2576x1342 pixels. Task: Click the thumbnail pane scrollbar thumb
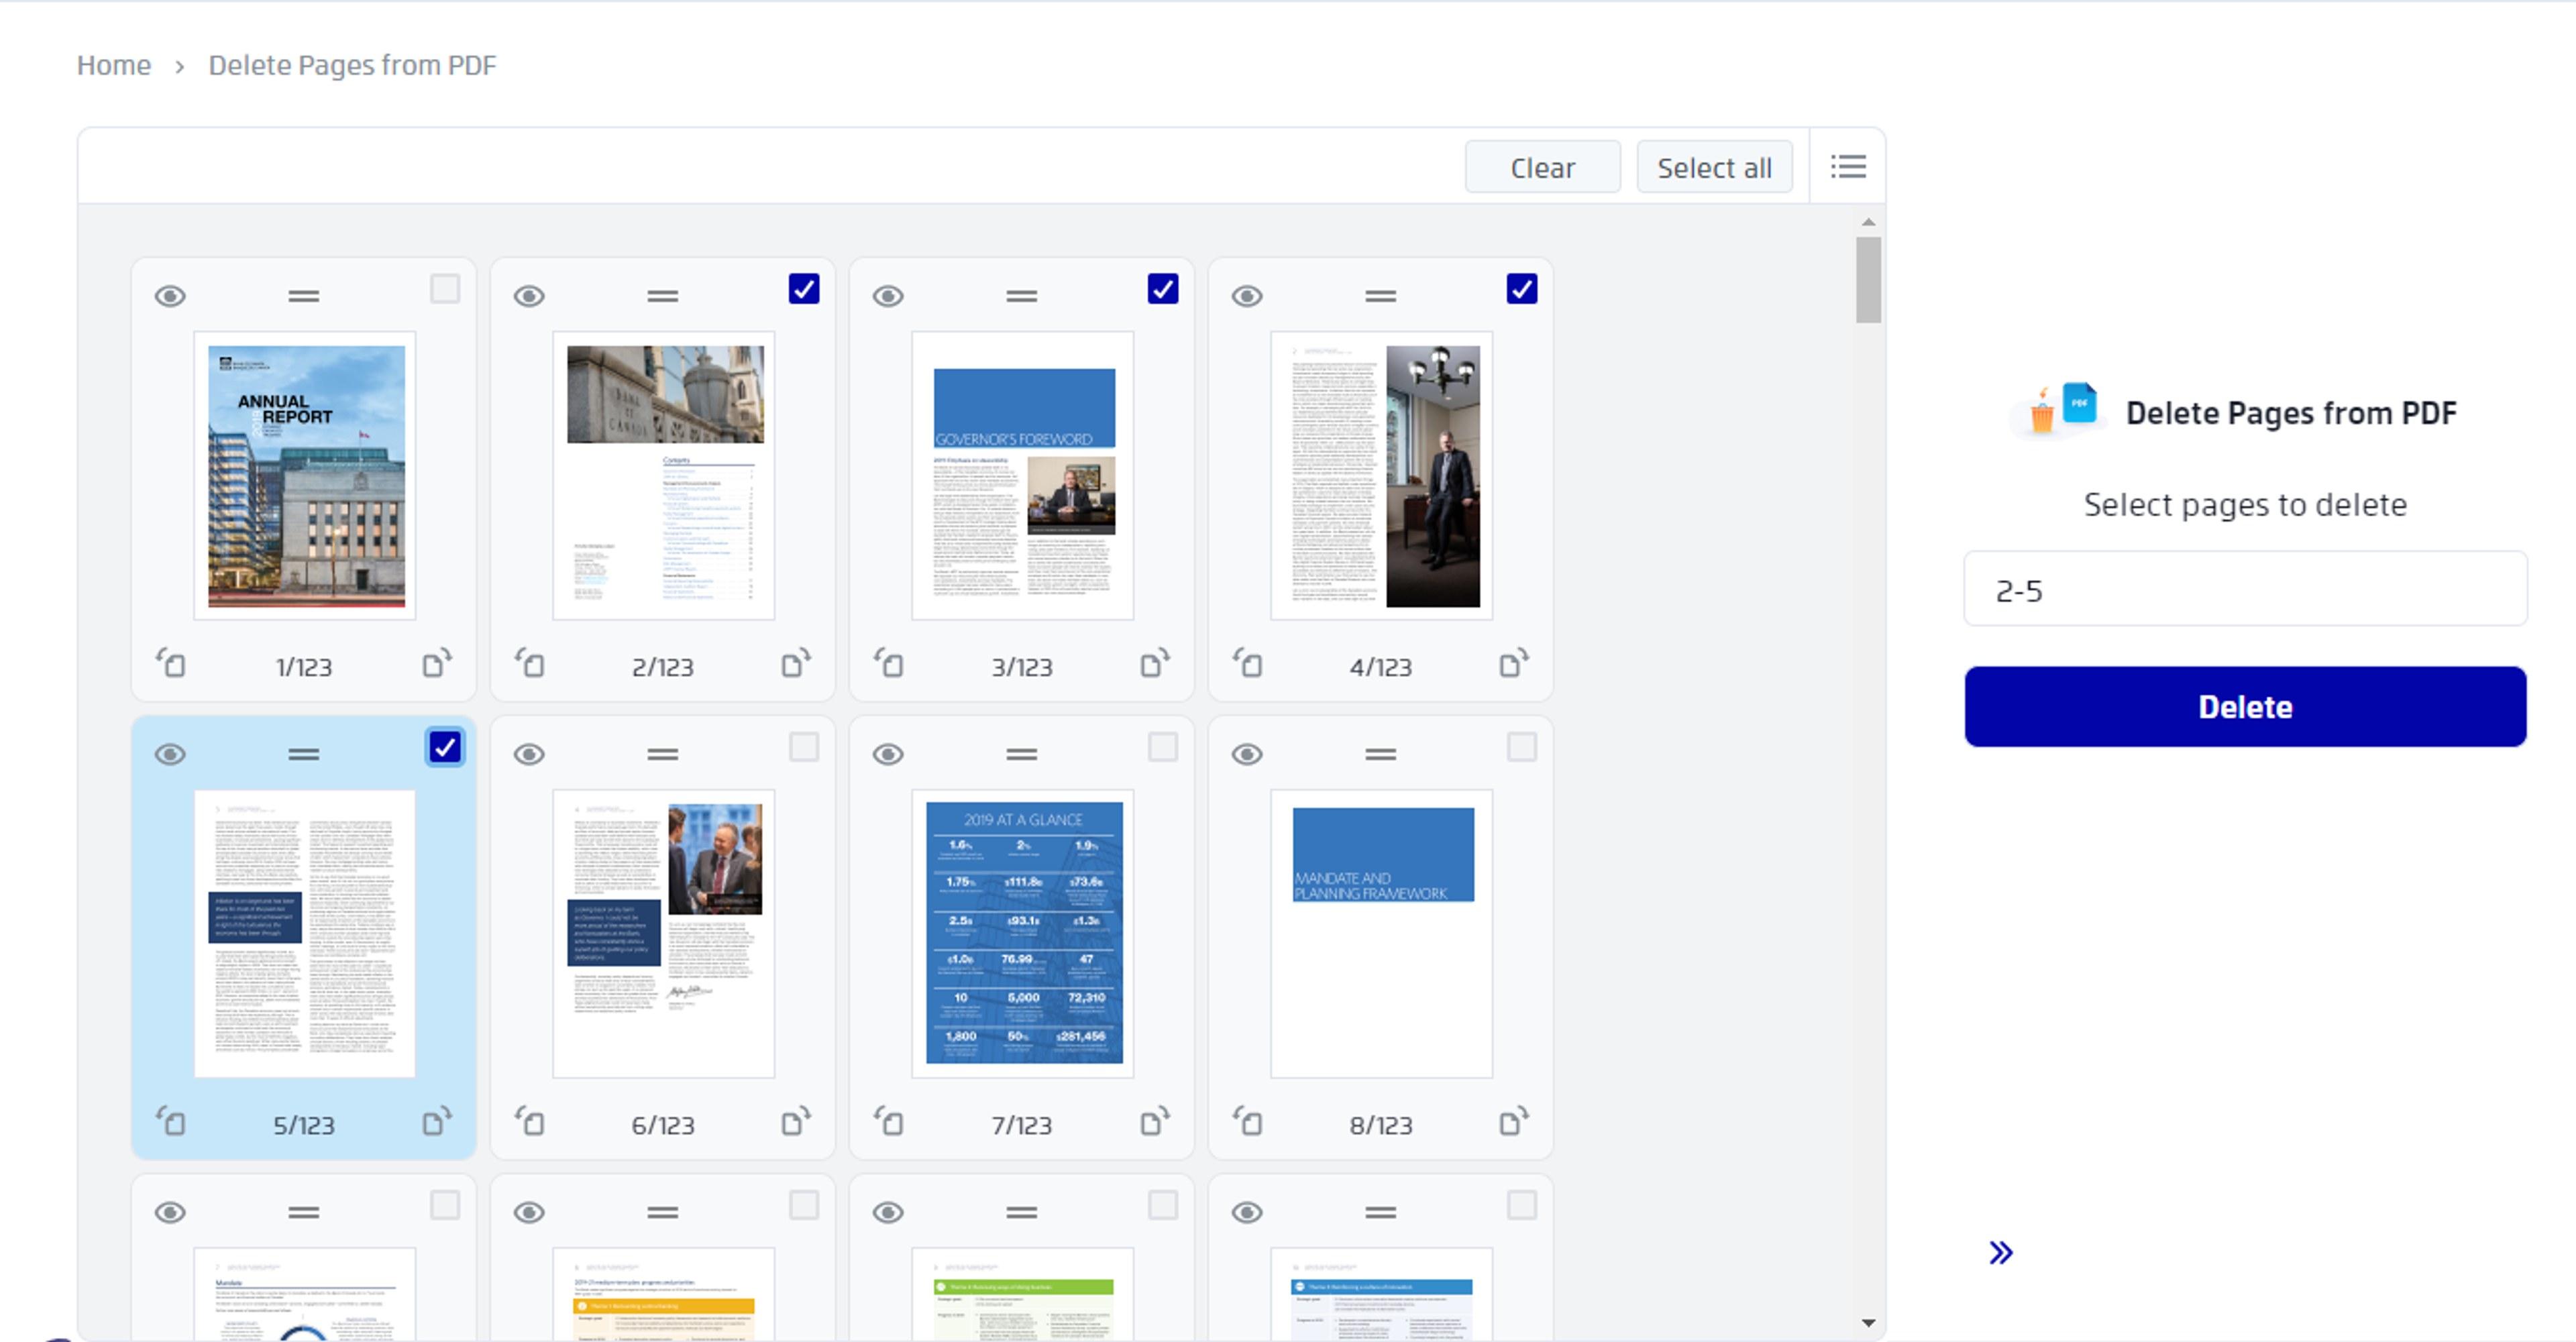[1868, 280]
